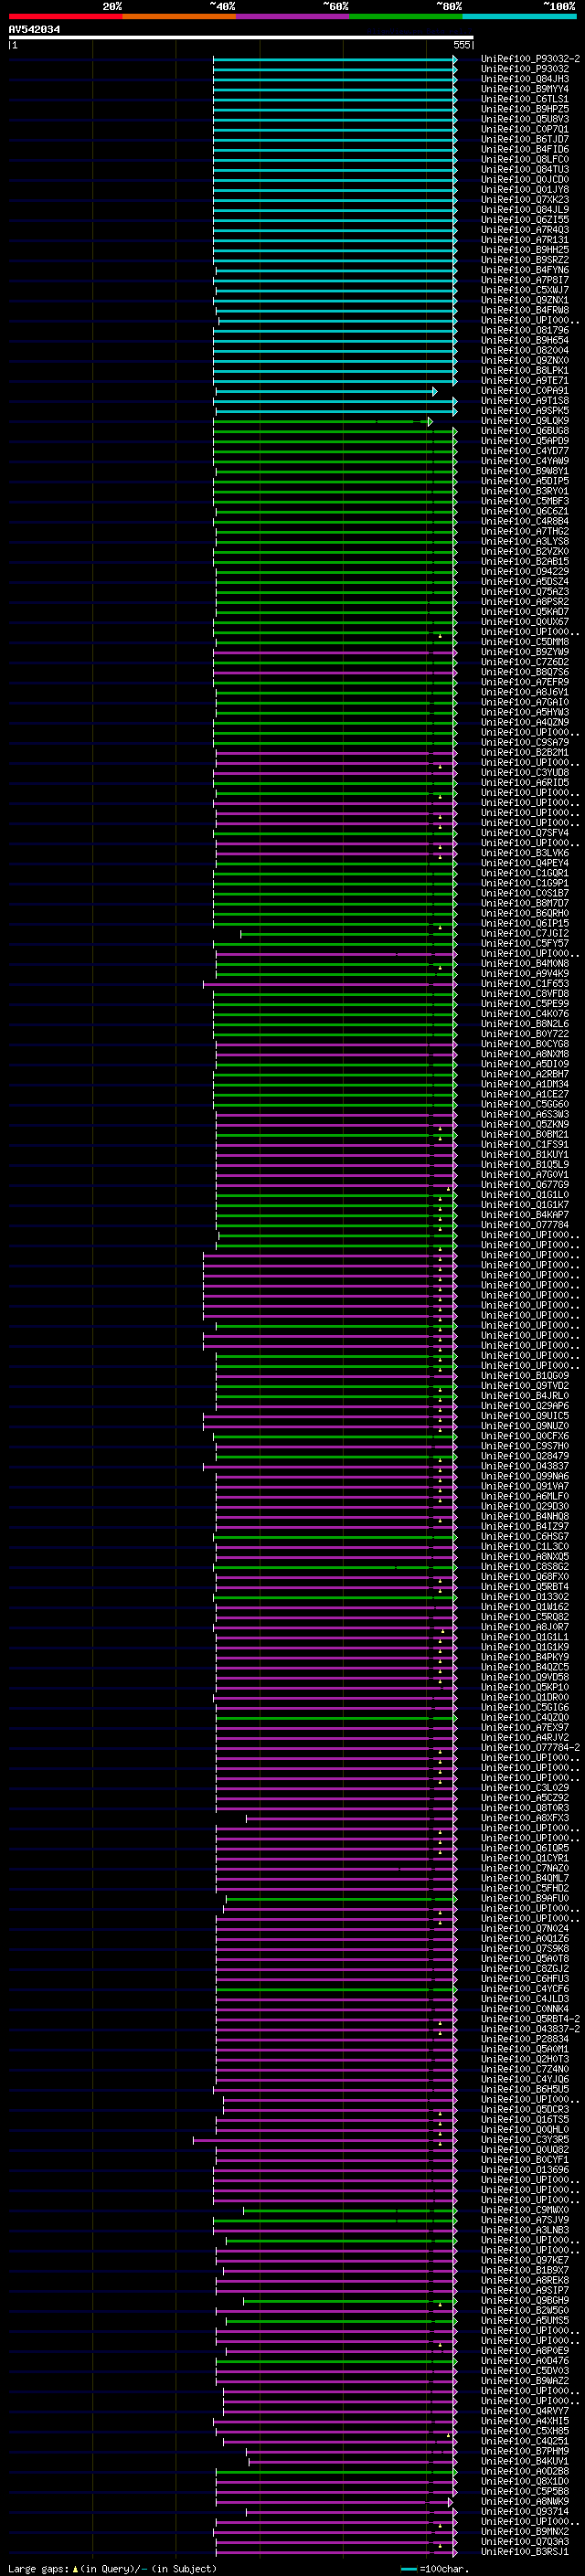This screenshot has width=585, height=2576.
Task: Select the UniRef100_C5MBF3 label
Action: [x=525, y=501]
